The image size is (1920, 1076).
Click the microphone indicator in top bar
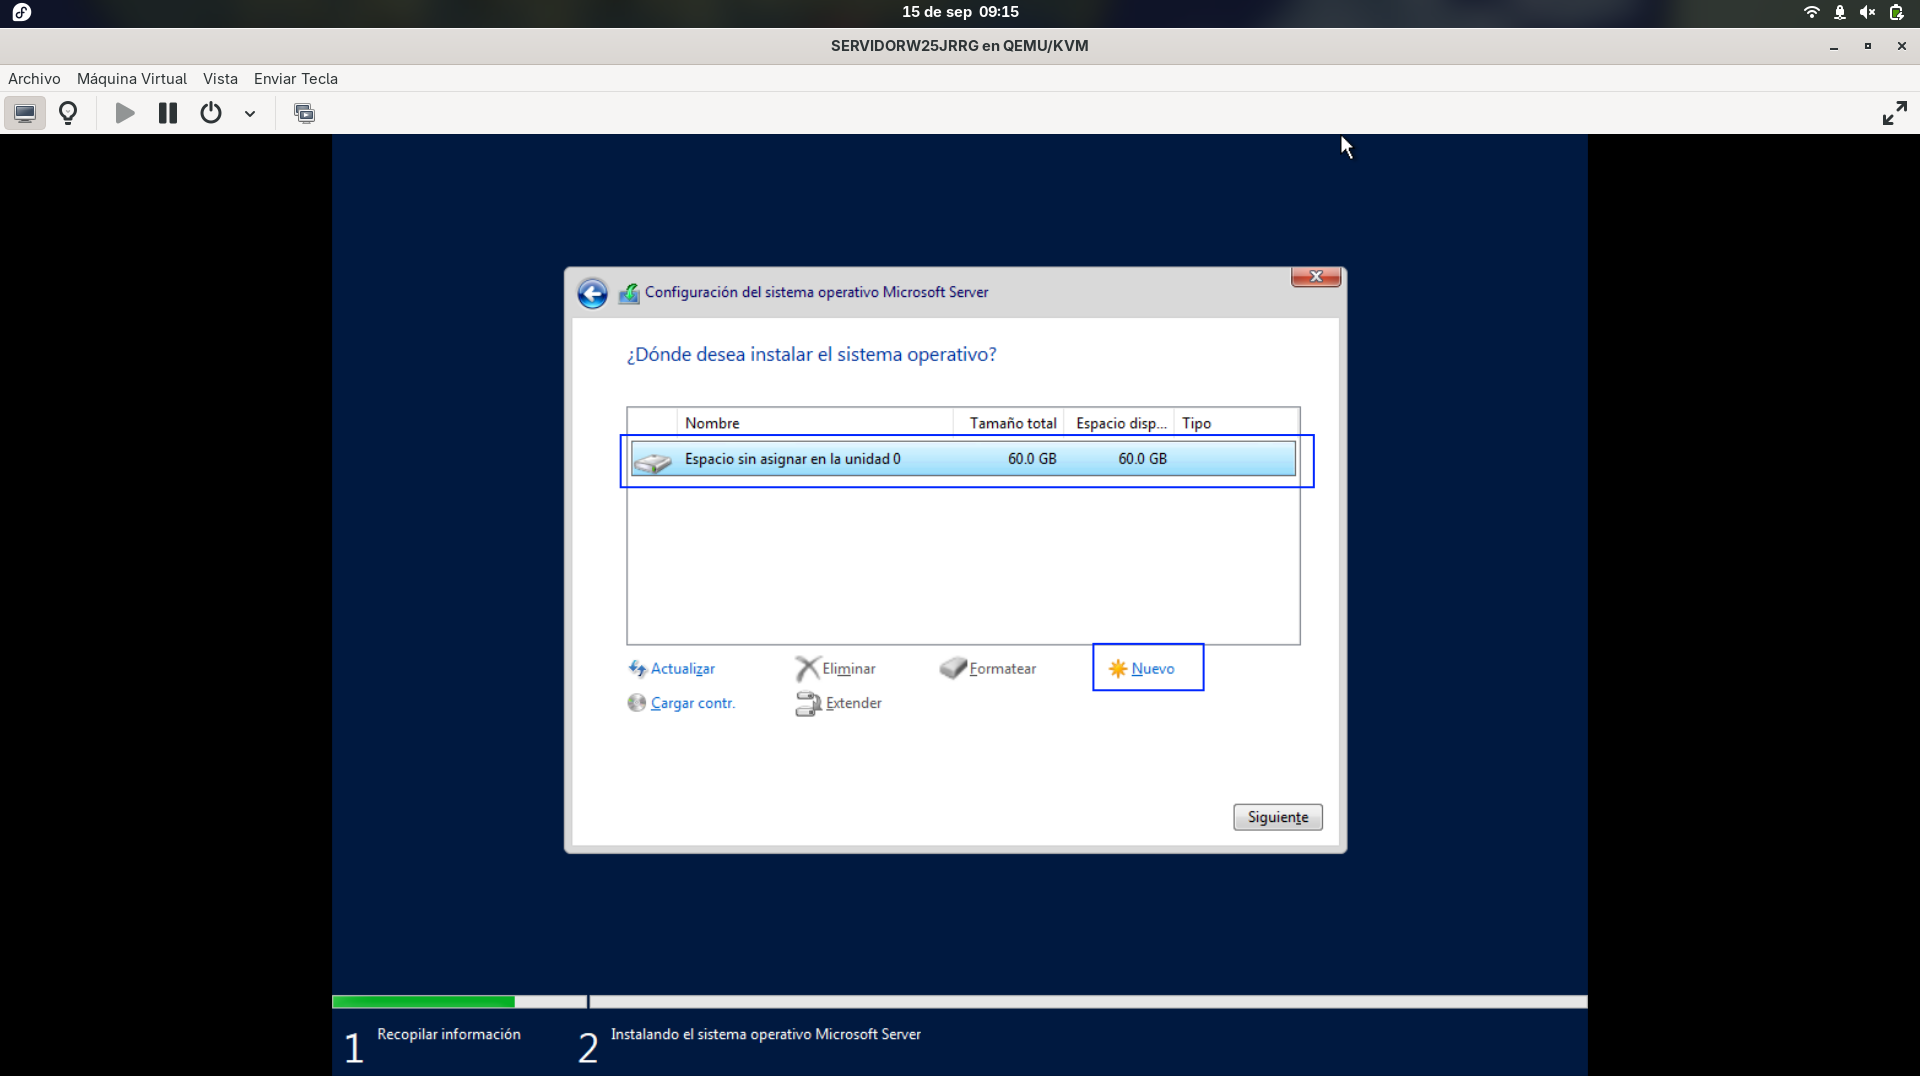click(1840, 12)
